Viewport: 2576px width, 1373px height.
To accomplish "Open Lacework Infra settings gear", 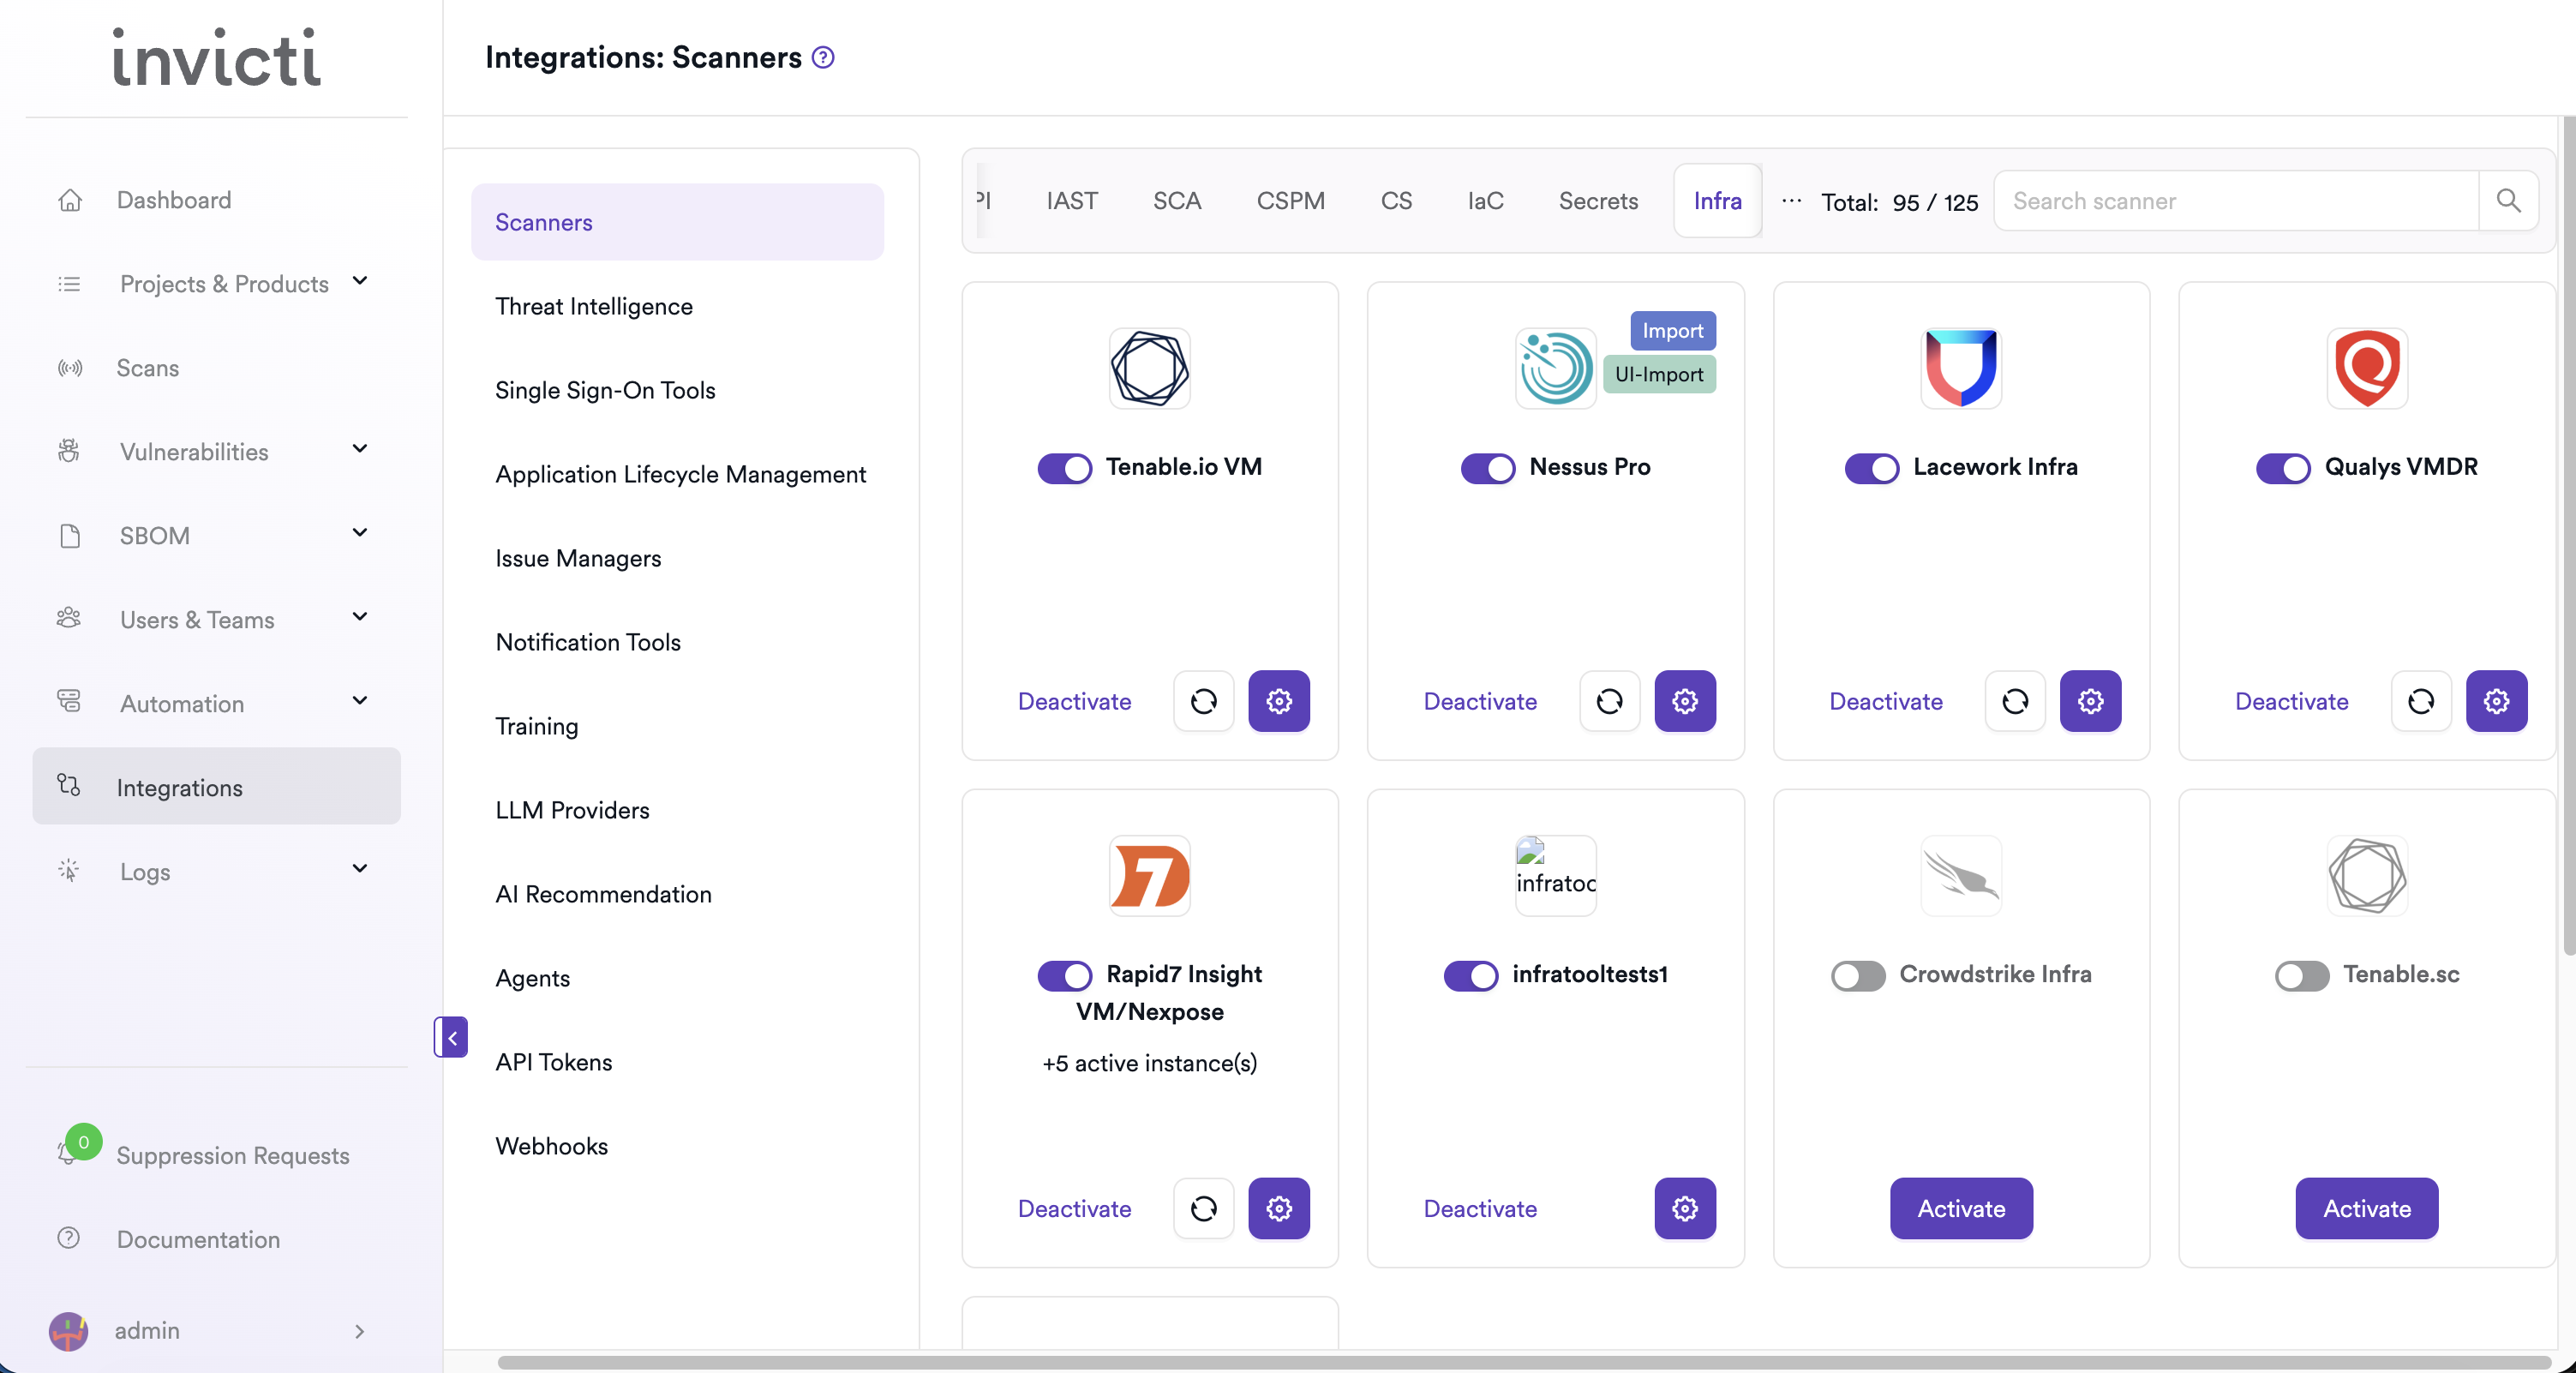I will tap(2090, 701).
